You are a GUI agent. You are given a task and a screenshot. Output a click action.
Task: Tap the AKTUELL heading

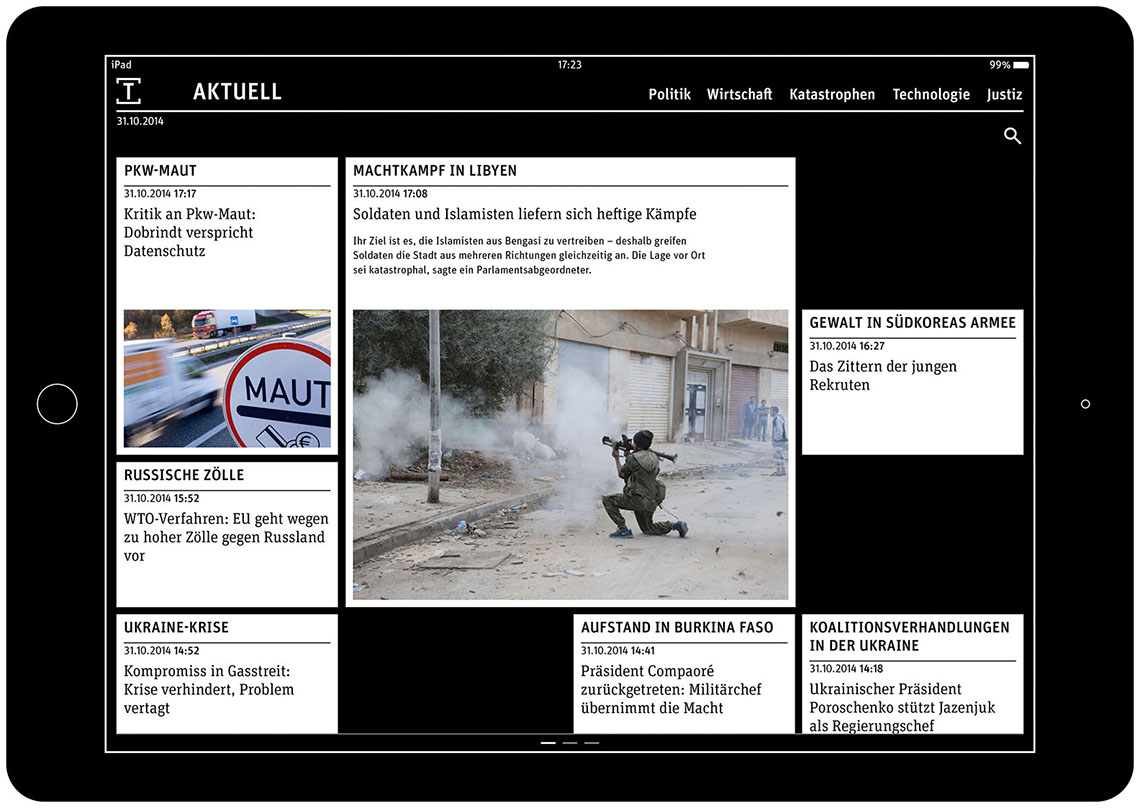point(237,92)
